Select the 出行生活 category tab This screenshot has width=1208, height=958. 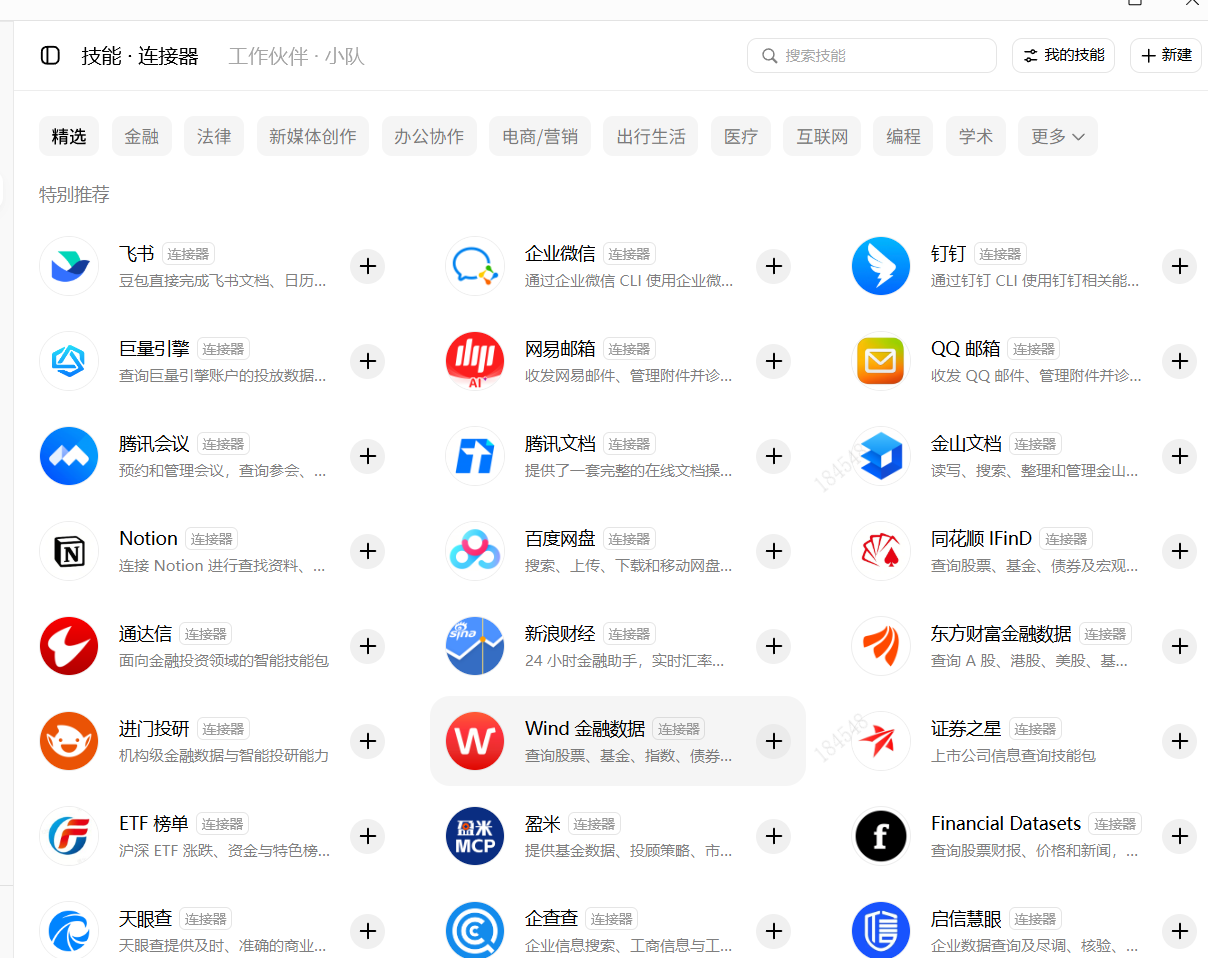point(651,136)
